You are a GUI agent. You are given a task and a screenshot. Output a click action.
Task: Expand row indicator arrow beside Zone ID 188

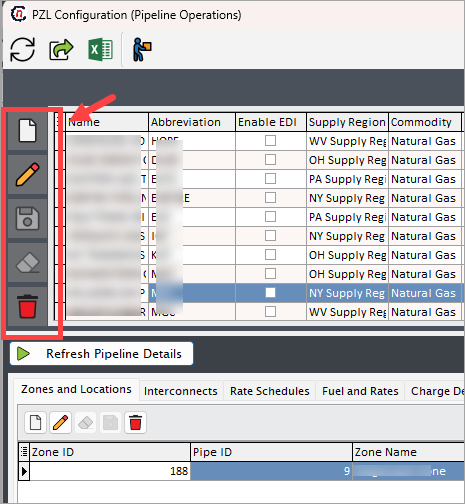(24, 471)
